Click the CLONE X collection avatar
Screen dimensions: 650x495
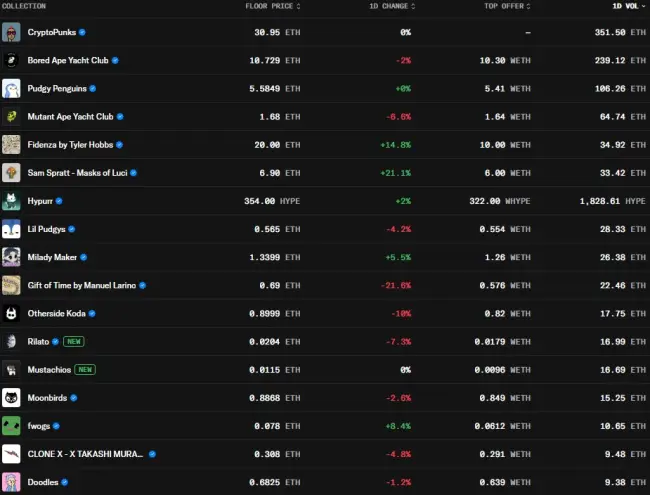coord(11,454)
